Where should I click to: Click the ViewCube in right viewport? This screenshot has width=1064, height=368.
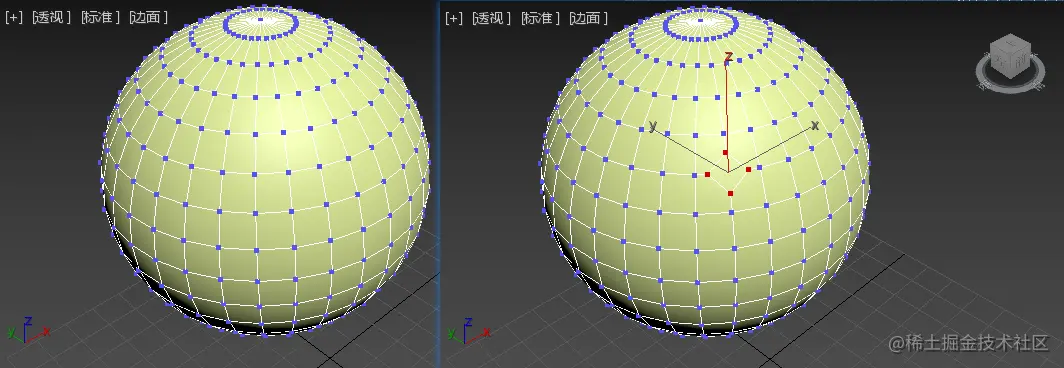pyautogui.click(x=1010, y=57)
